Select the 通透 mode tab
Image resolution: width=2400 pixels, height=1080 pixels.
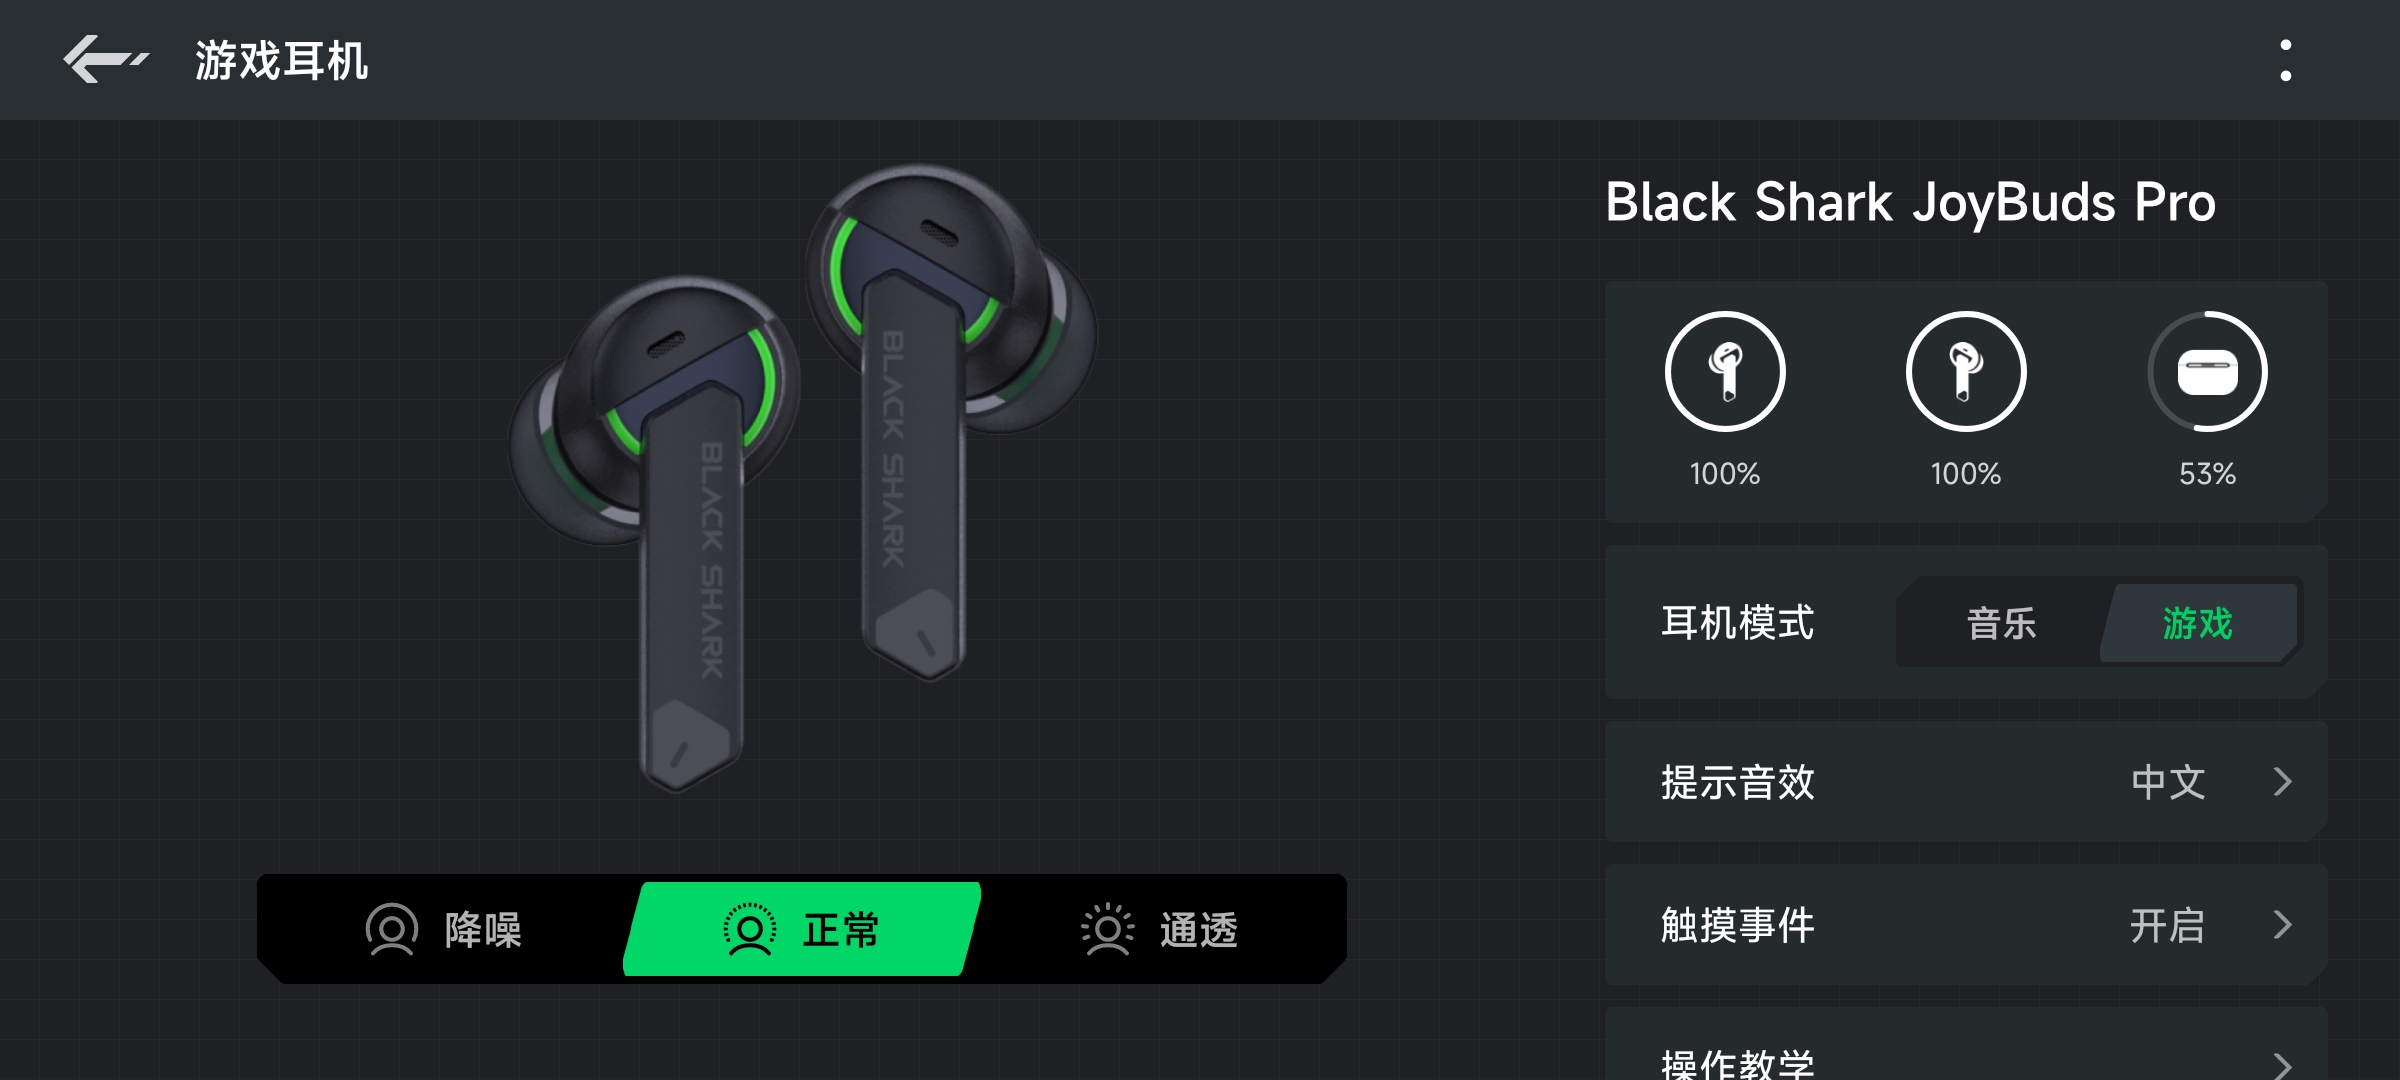(1160, 930)
